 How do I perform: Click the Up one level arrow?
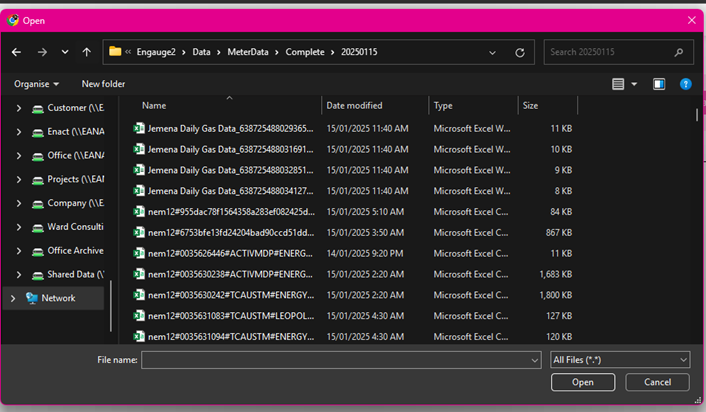(87, 52)
